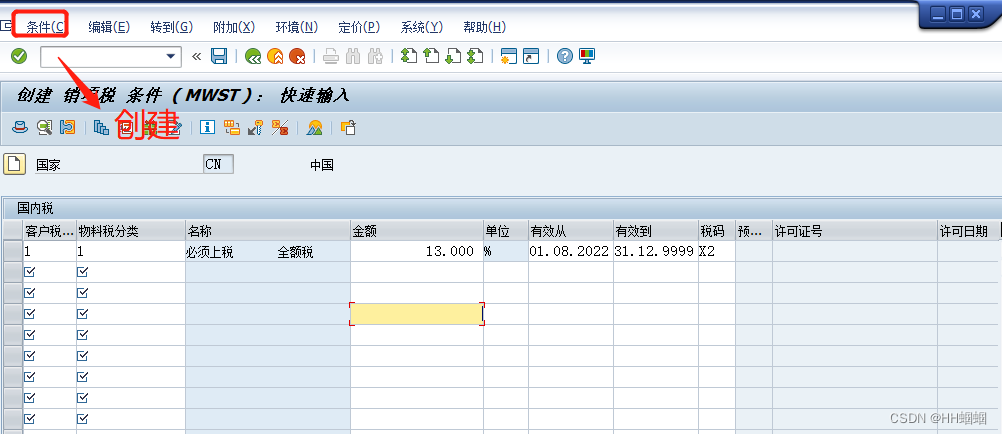1002x434 pixels.
Task: Click the 客户税 checkbox in first empty row
Action: pos(29,272)
